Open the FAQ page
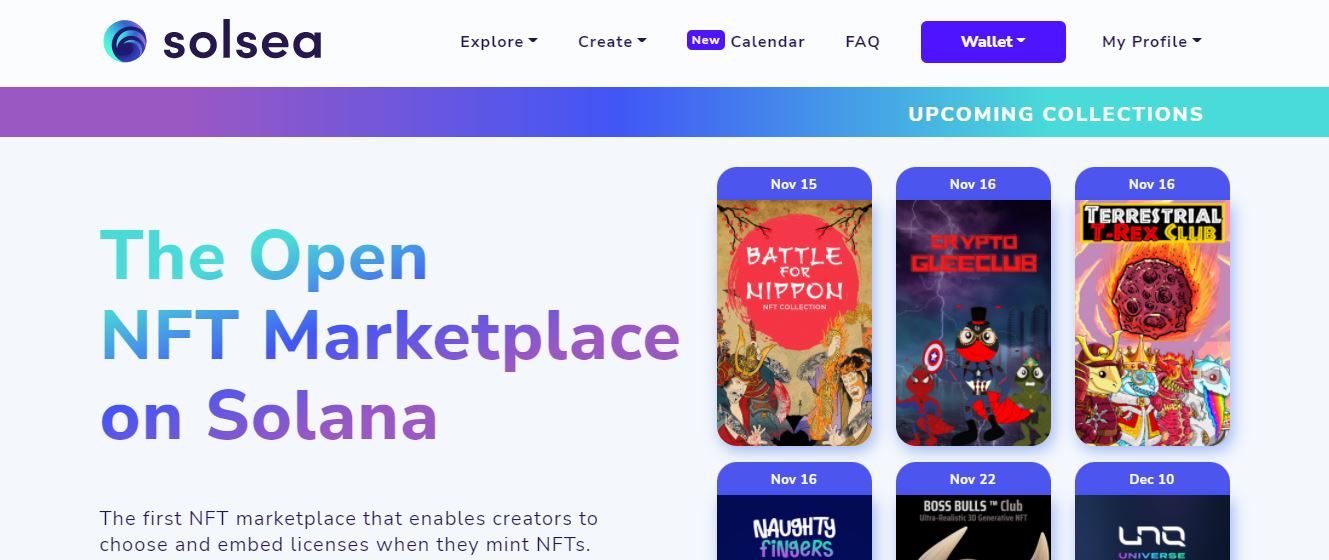Viewport: 1329px width, 560px height. [x=862, y=42]
